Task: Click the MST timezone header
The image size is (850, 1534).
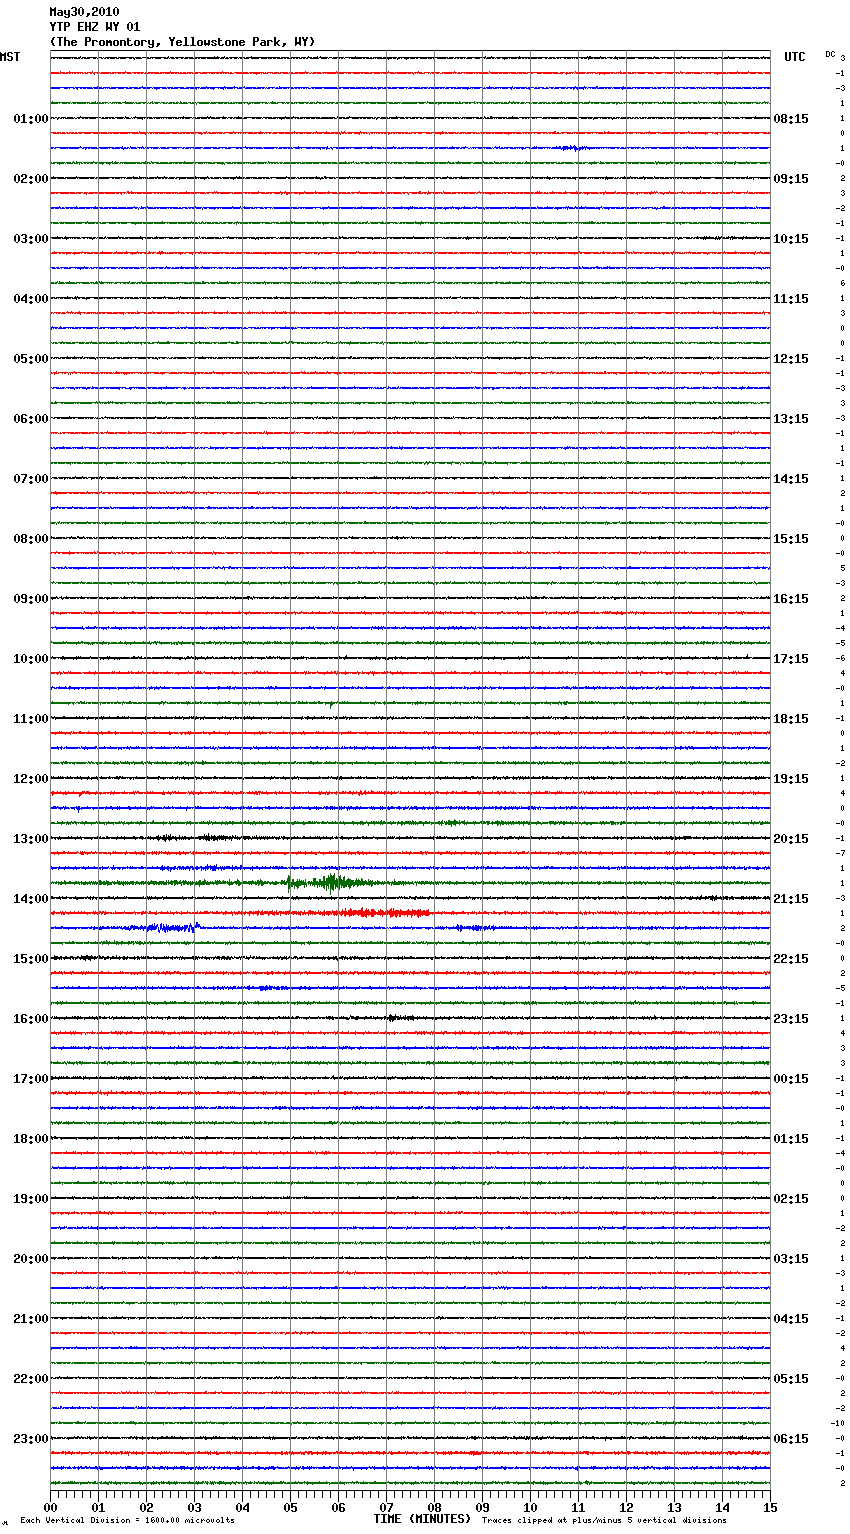Action: click(x=10, y=57)
